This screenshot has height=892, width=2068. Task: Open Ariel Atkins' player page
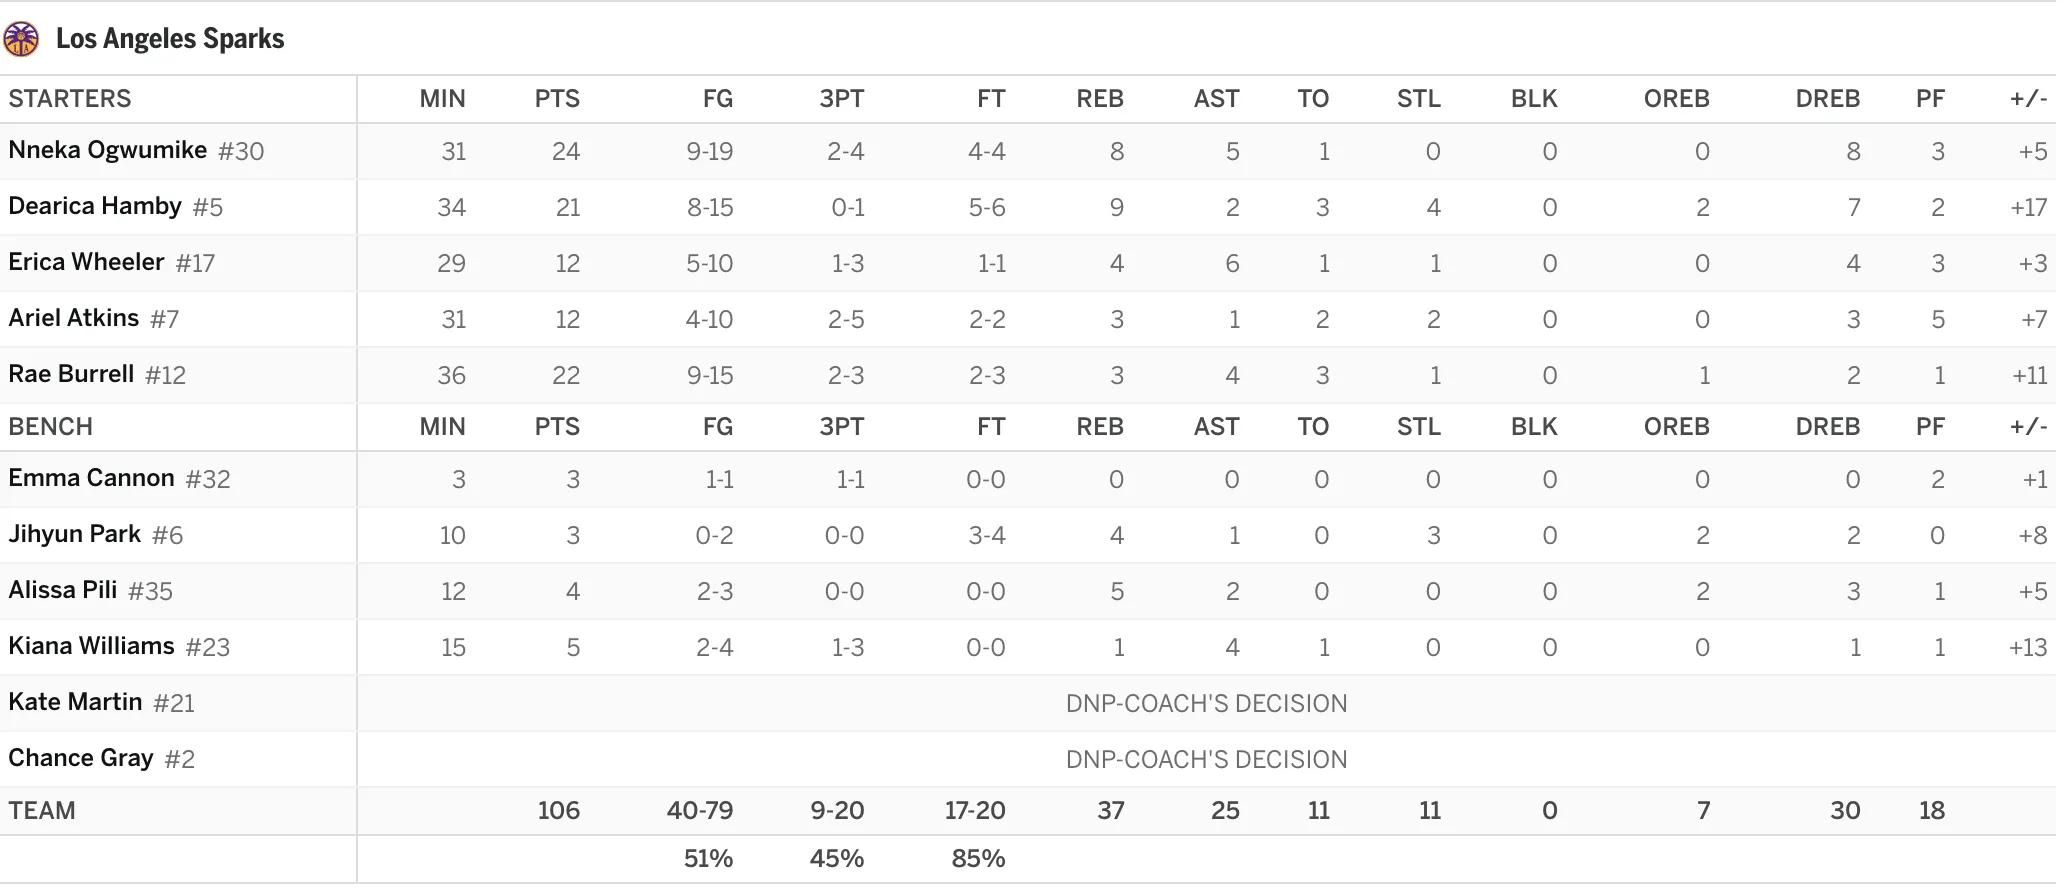click(x=74, y=318)
